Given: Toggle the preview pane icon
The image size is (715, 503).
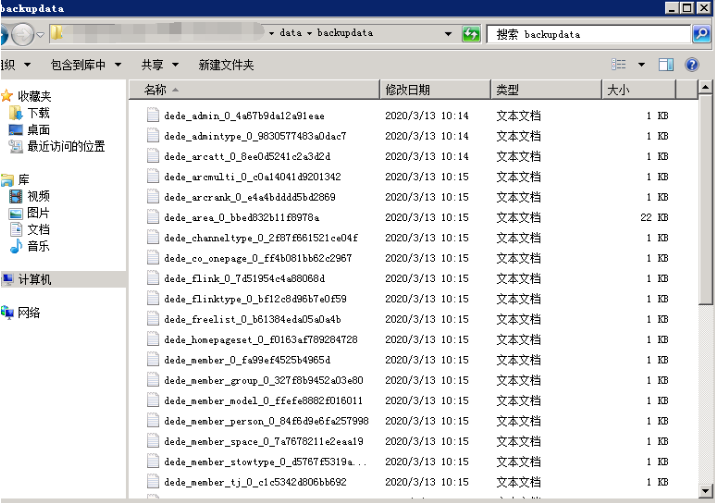Looking at the screenshot, I should [x=666, y=65].
